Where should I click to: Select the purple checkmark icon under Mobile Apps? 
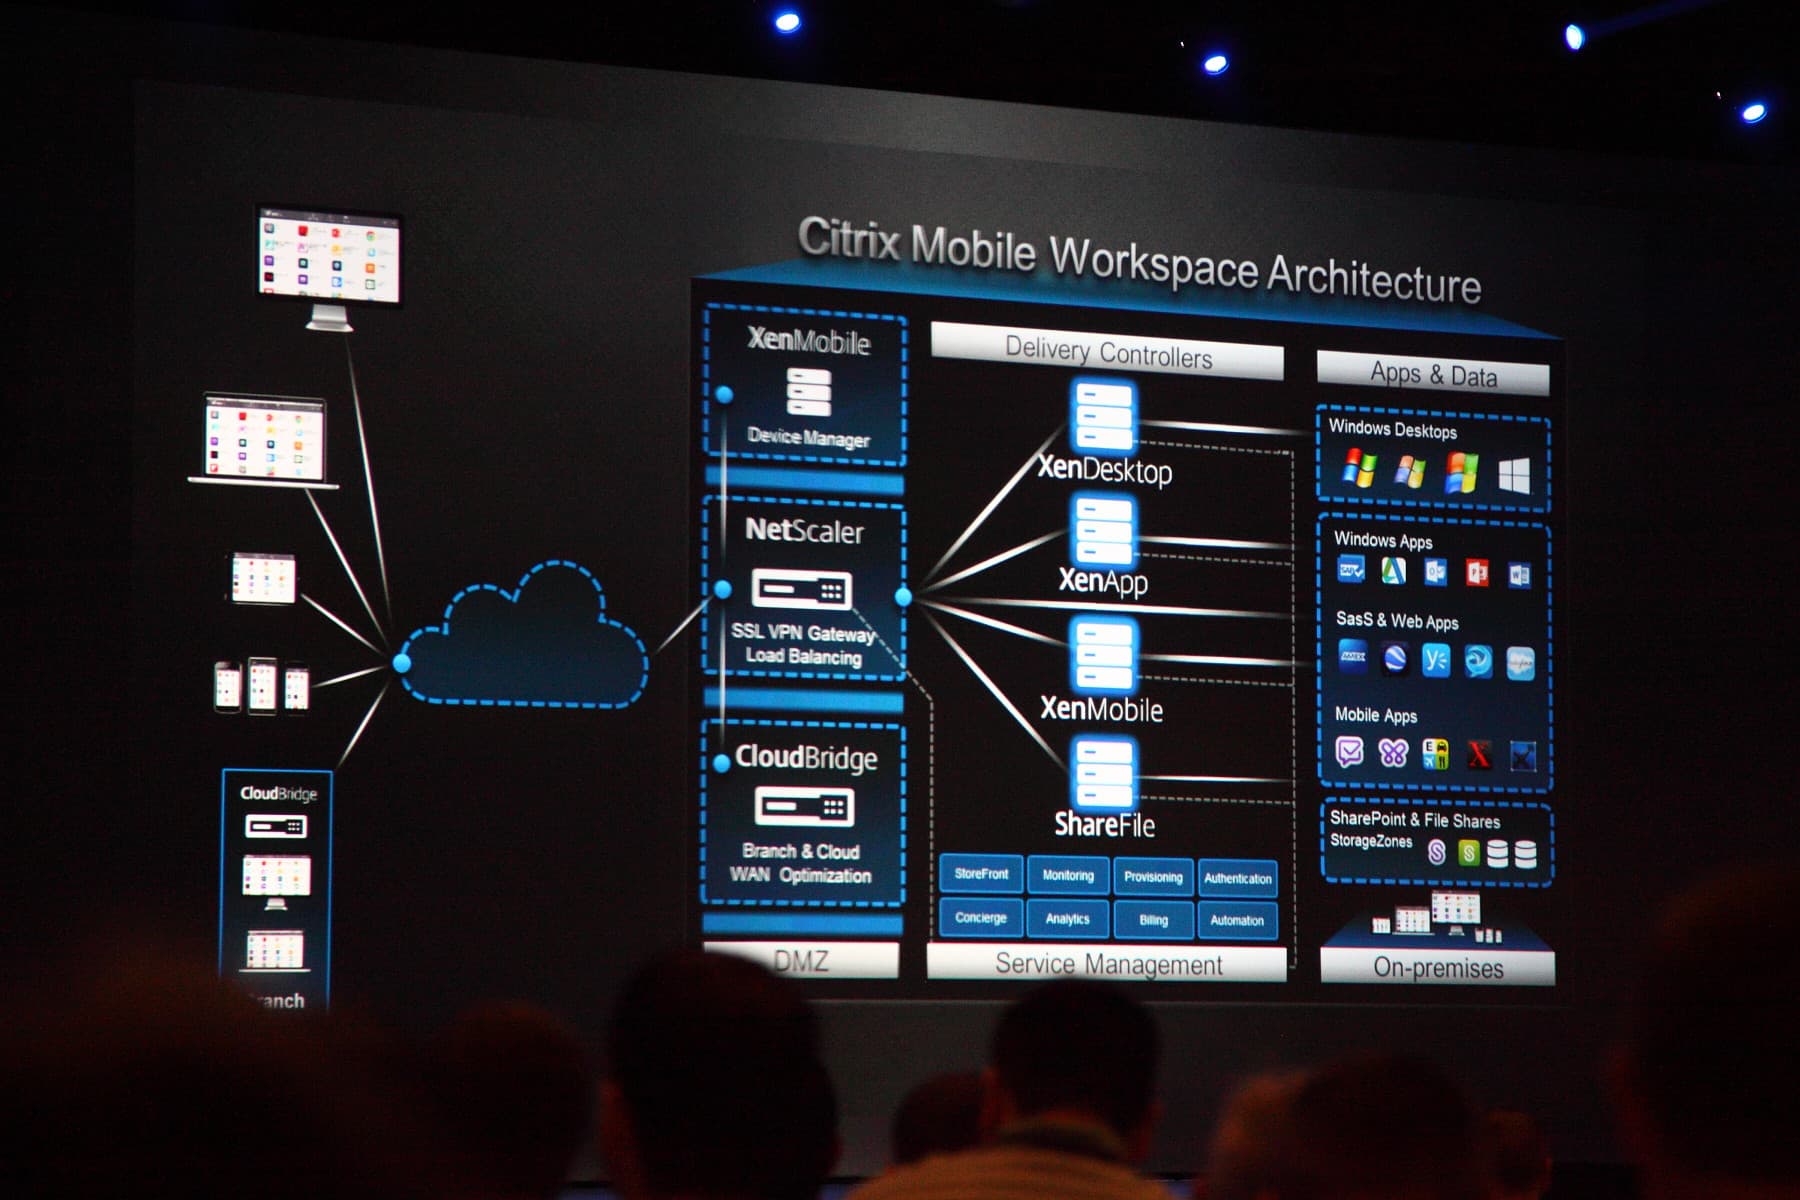[1350, 750]
